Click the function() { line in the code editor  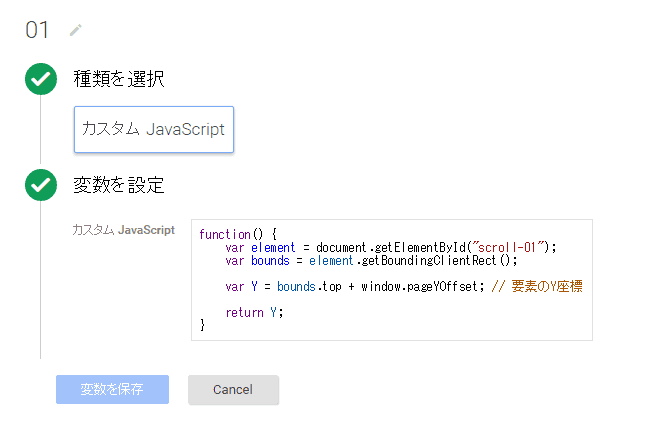click(x=238, y=234)
